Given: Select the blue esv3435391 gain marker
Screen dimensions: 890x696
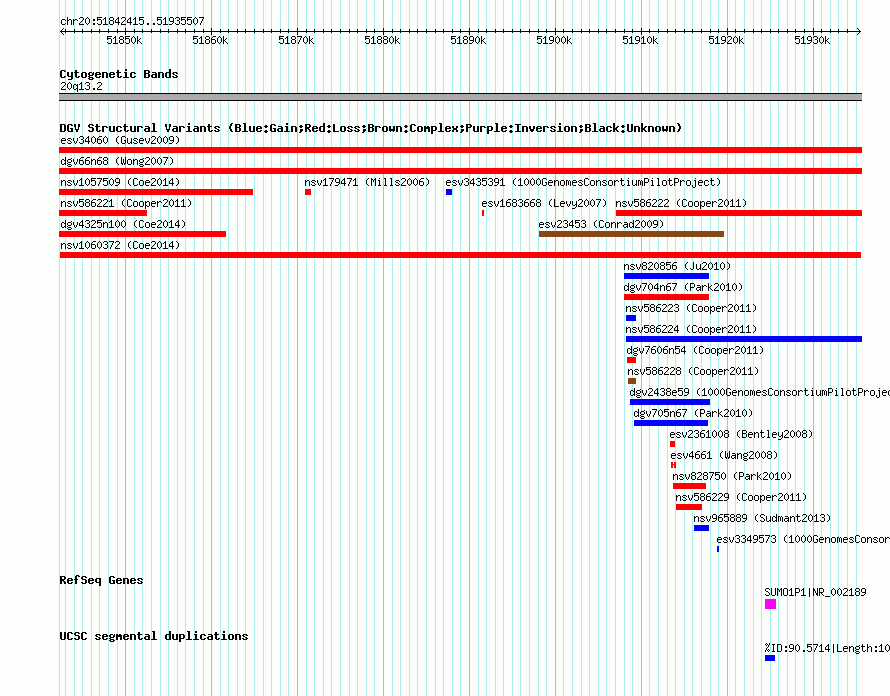Looking at the screenshot, I should point(449,192).
